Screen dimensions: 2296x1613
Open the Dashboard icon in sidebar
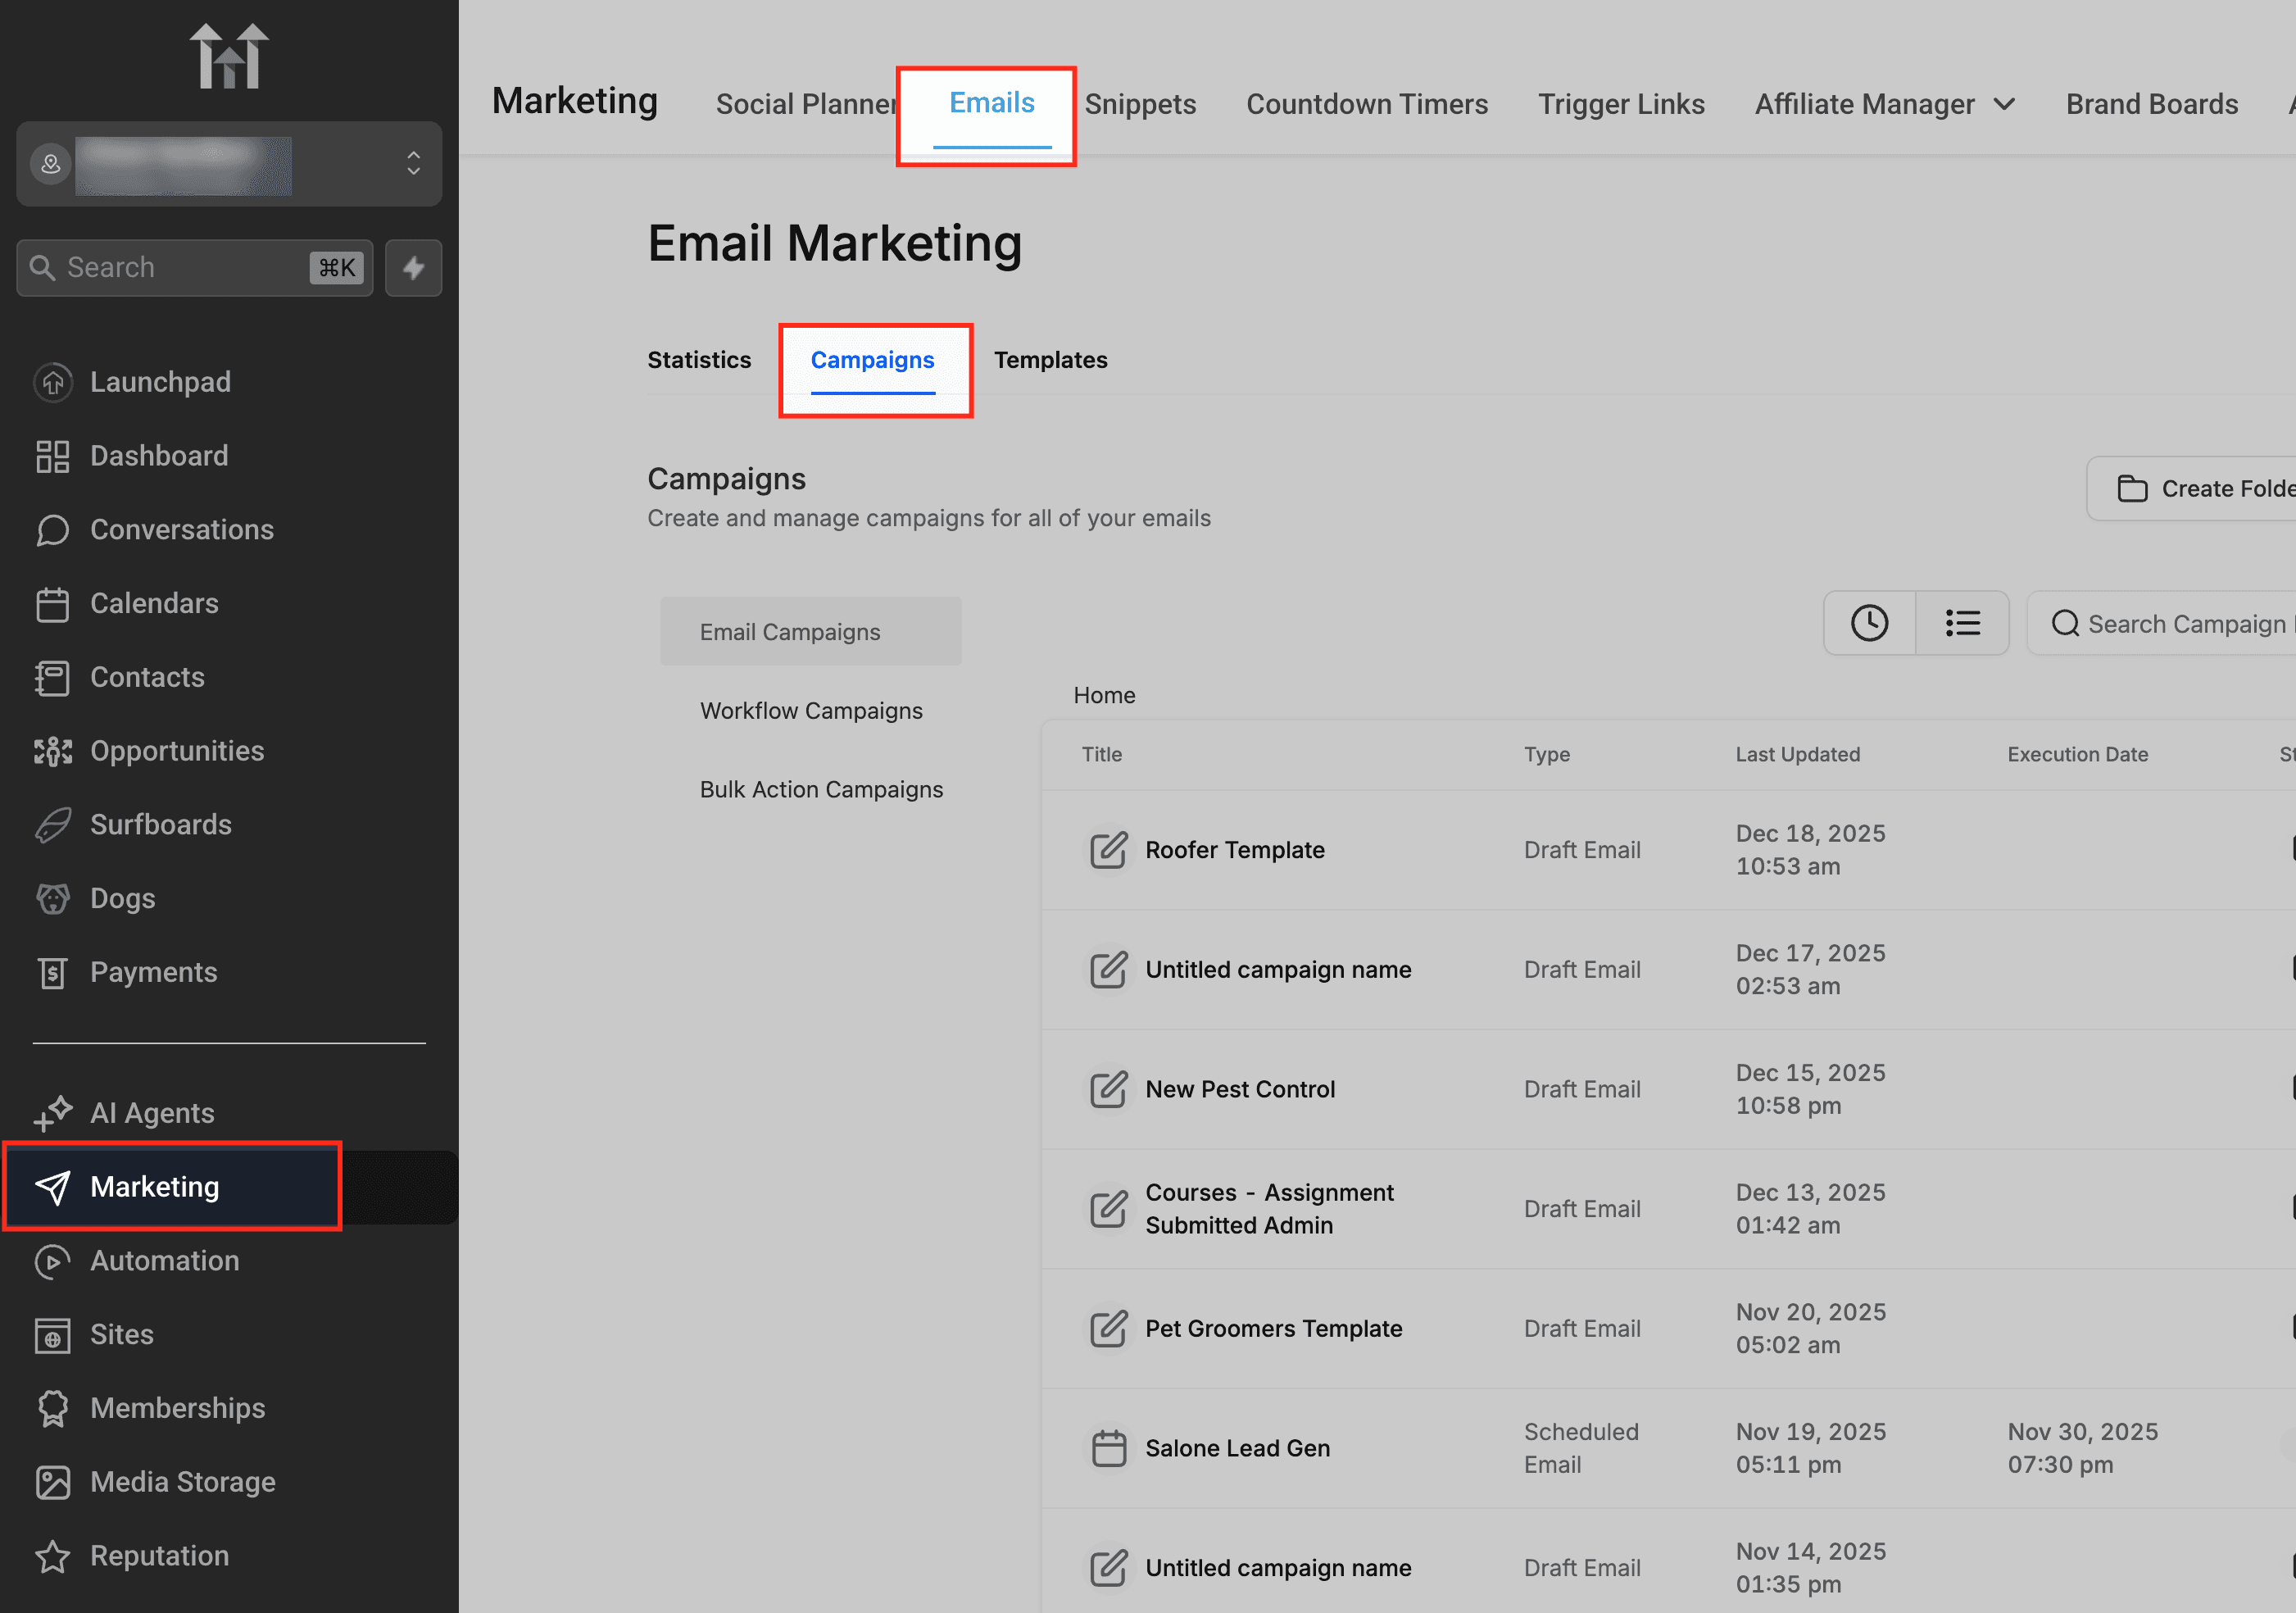(x=53, y=455)
